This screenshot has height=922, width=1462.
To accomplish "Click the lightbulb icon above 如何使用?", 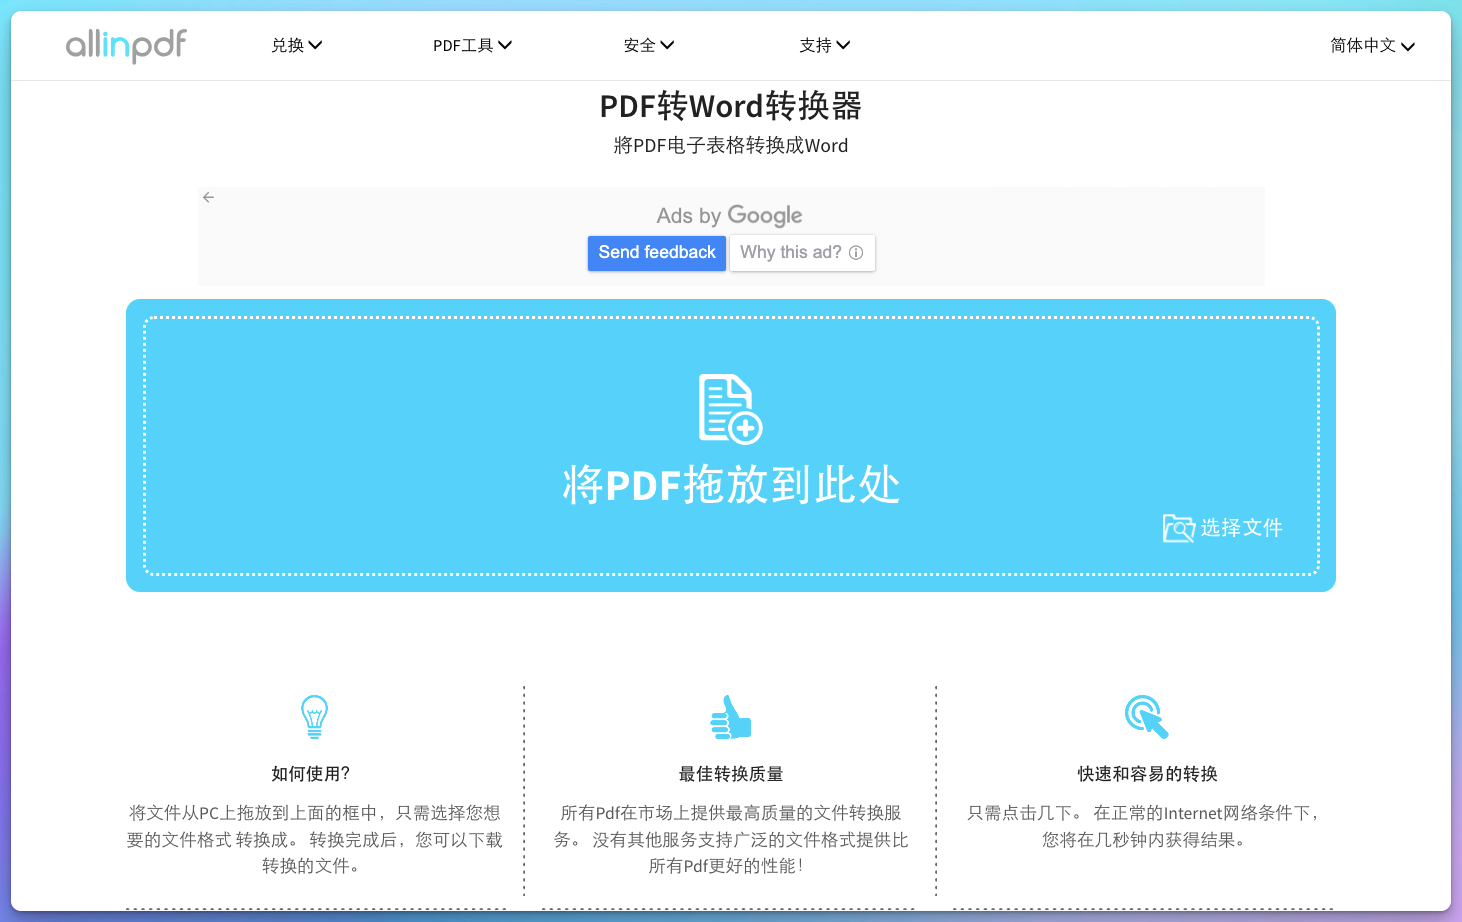I will (312, 716).
